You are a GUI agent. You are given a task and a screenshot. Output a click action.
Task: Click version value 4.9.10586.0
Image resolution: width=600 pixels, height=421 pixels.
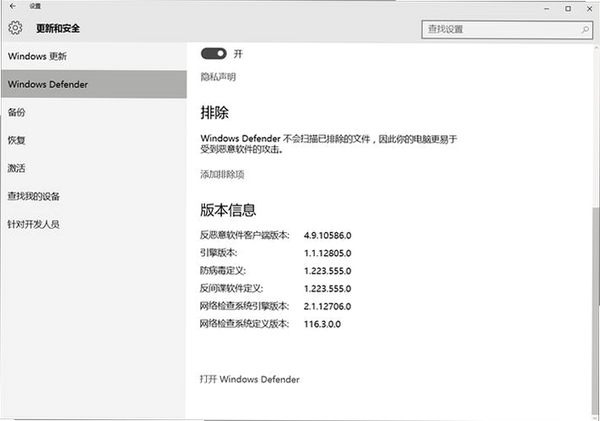point(328,235)
